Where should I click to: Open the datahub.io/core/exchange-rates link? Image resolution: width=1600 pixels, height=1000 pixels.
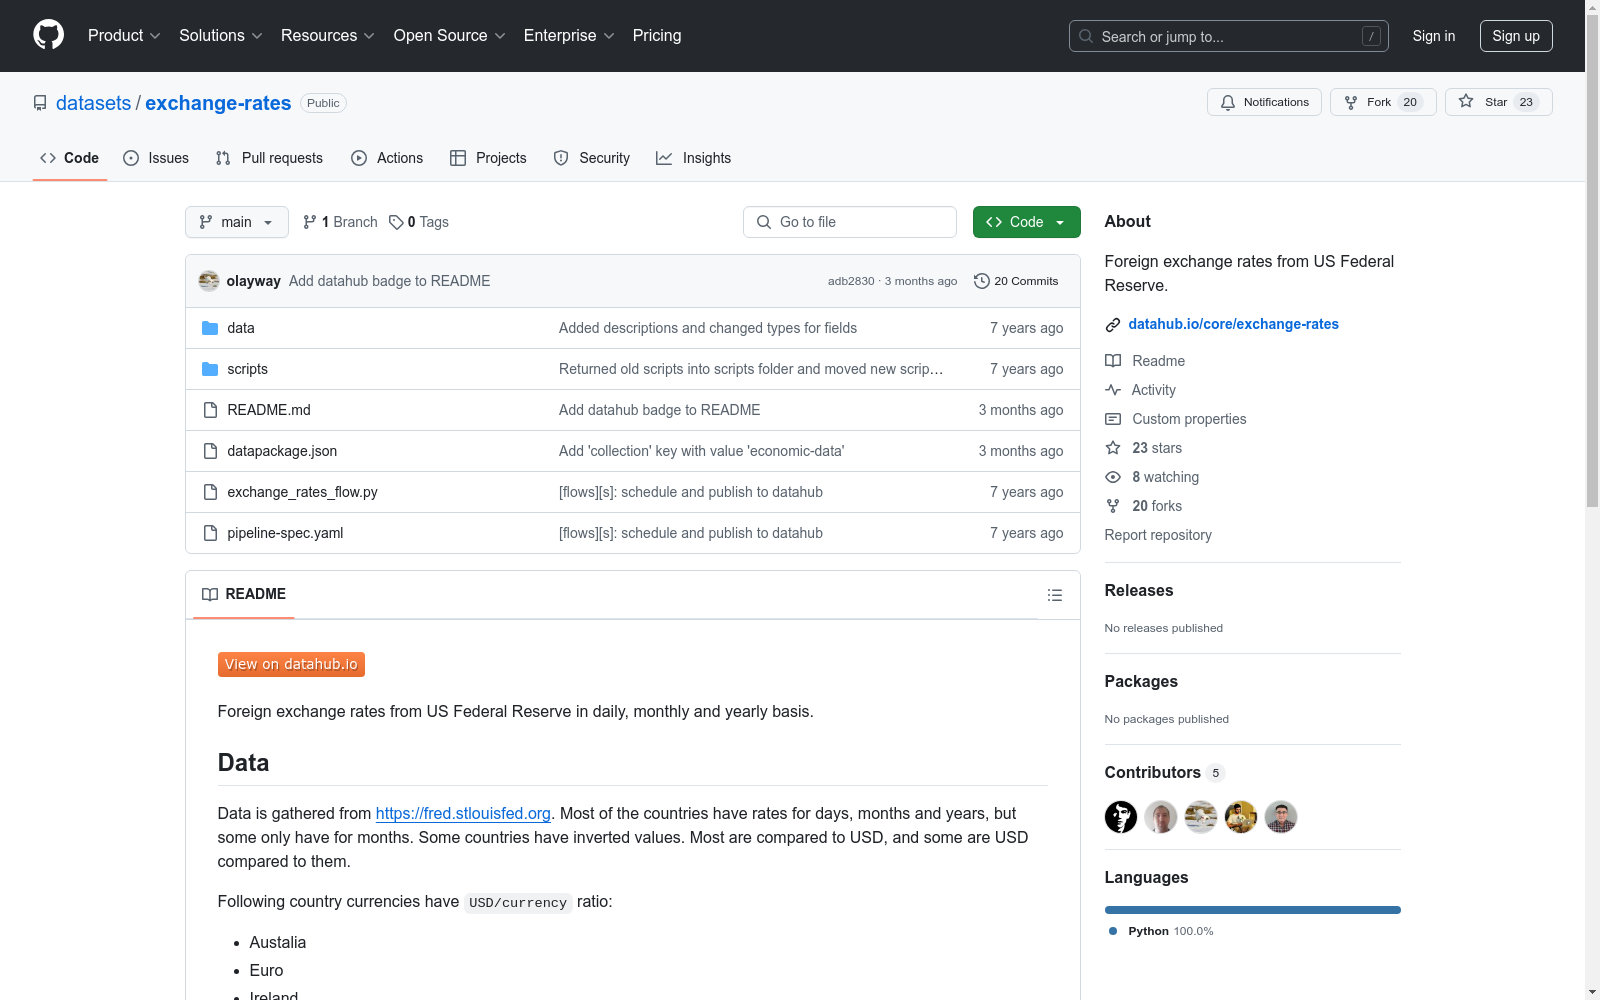(x=1233, y=324)
